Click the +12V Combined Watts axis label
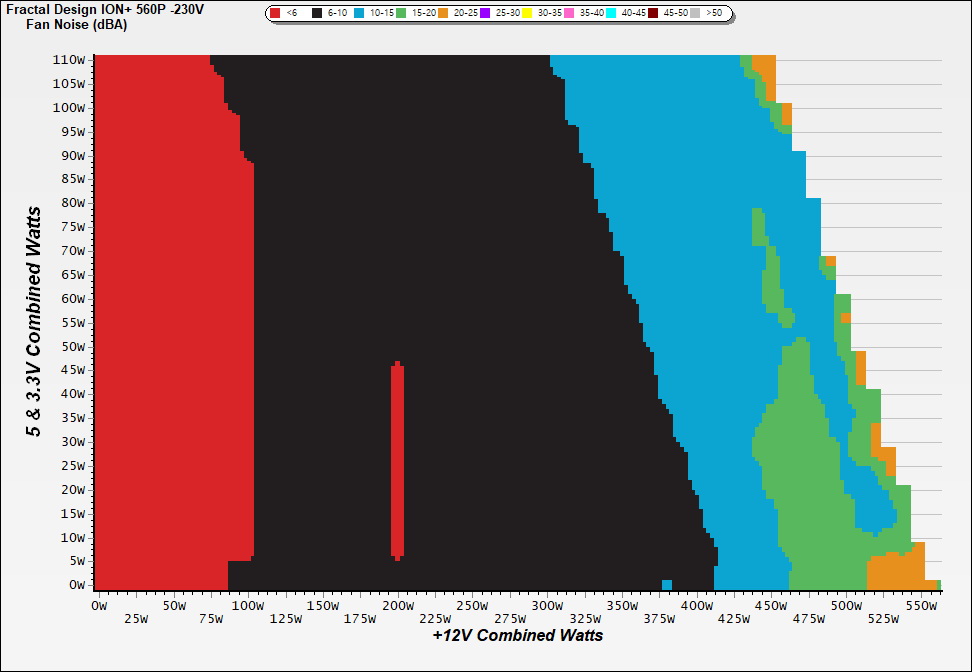Screen dimensions: 972x672 coord(518,635)
